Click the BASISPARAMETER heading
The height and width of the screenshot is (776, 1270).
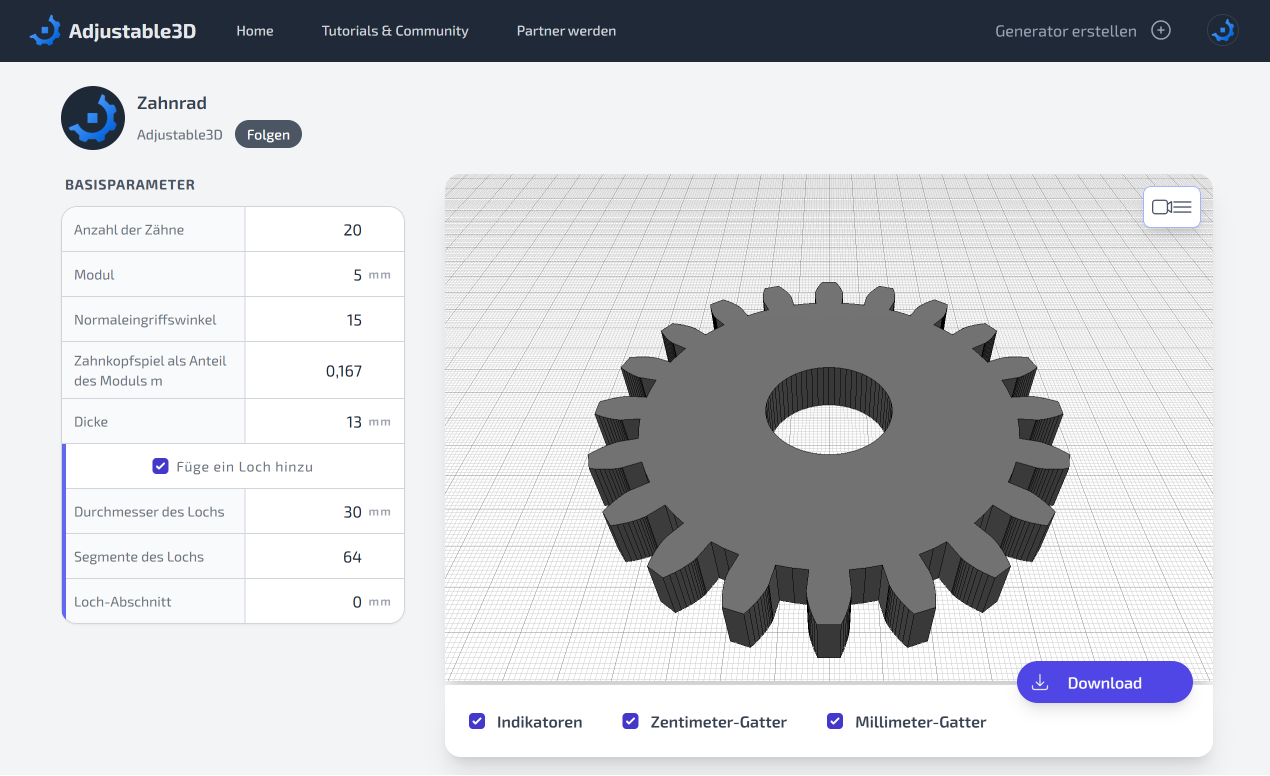pos(130,185)
